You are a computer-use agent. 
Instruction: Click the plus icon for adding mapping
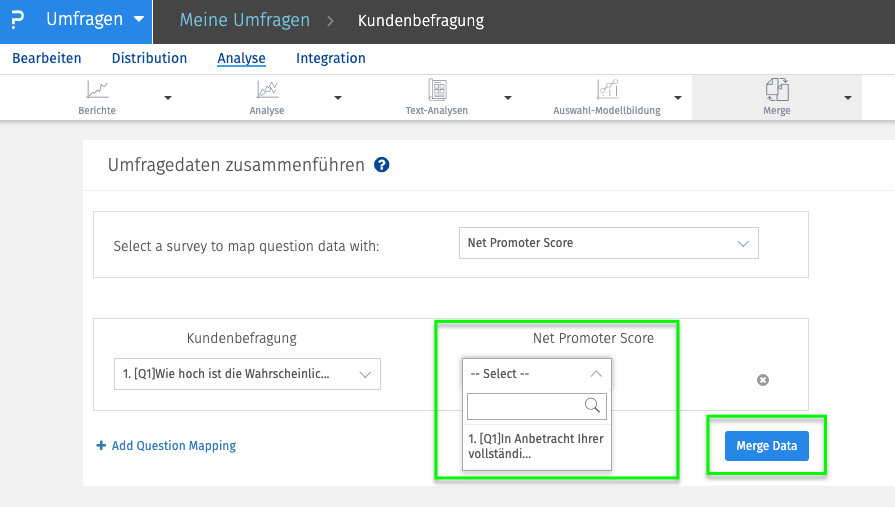(101, 445)
